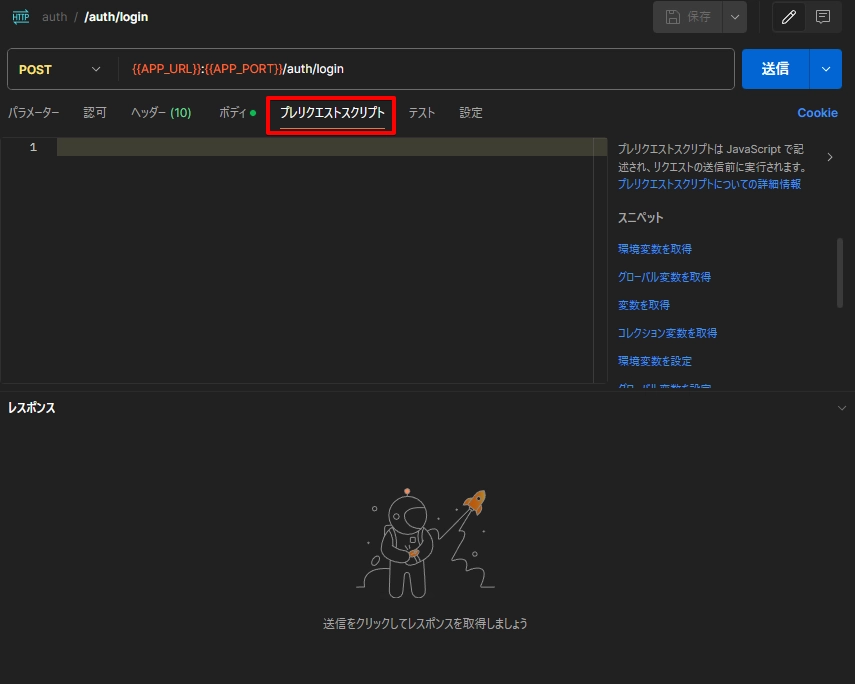The image size is (855, 684).
Task: Switch to the テスト tab
Action: (422, 113)
